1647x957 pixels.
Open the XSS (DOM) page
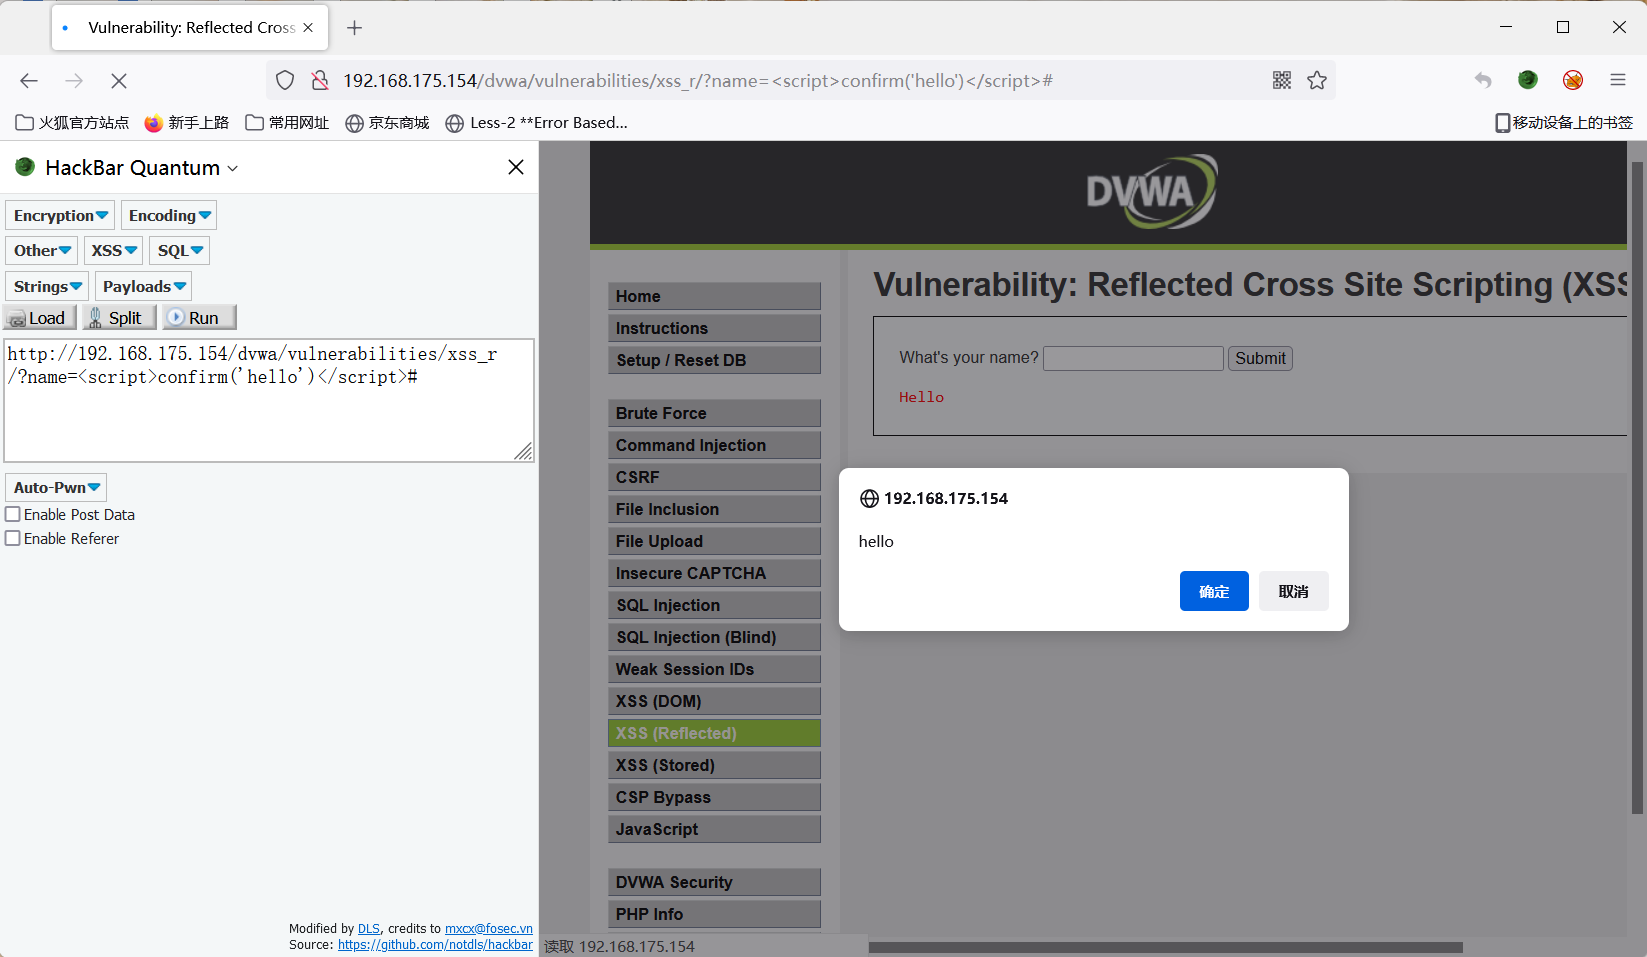714,701
